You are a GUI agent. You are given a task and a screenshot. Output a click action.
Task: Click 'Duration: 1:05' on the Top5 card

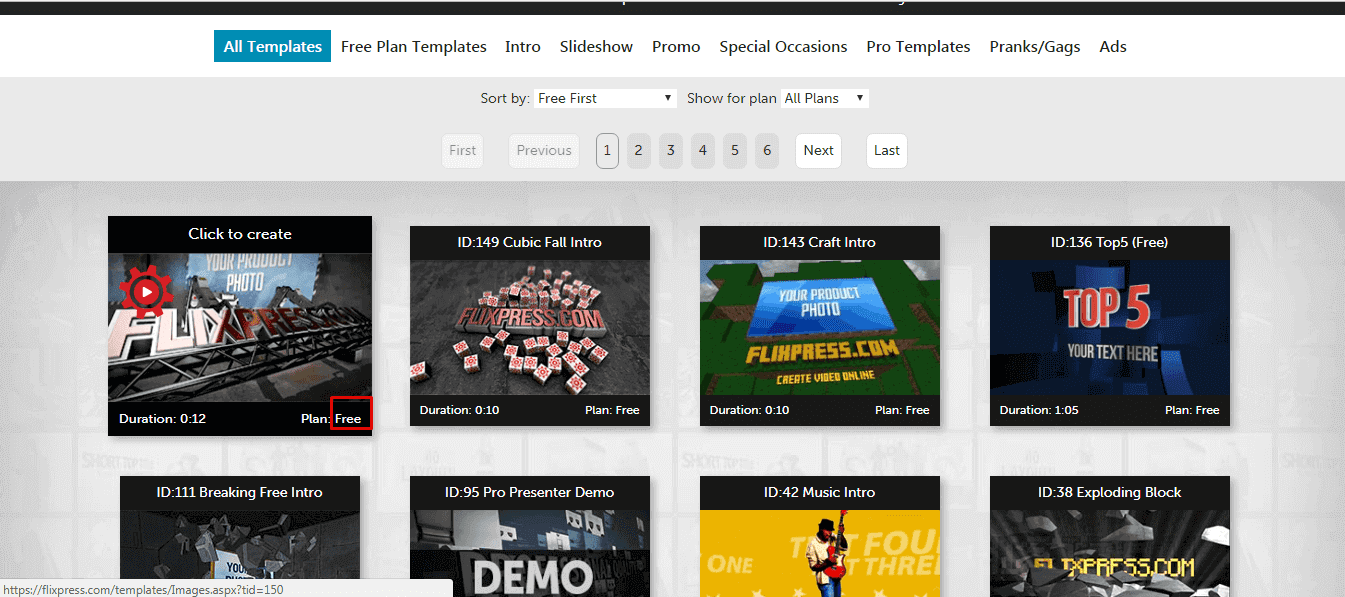point(1039,410)
